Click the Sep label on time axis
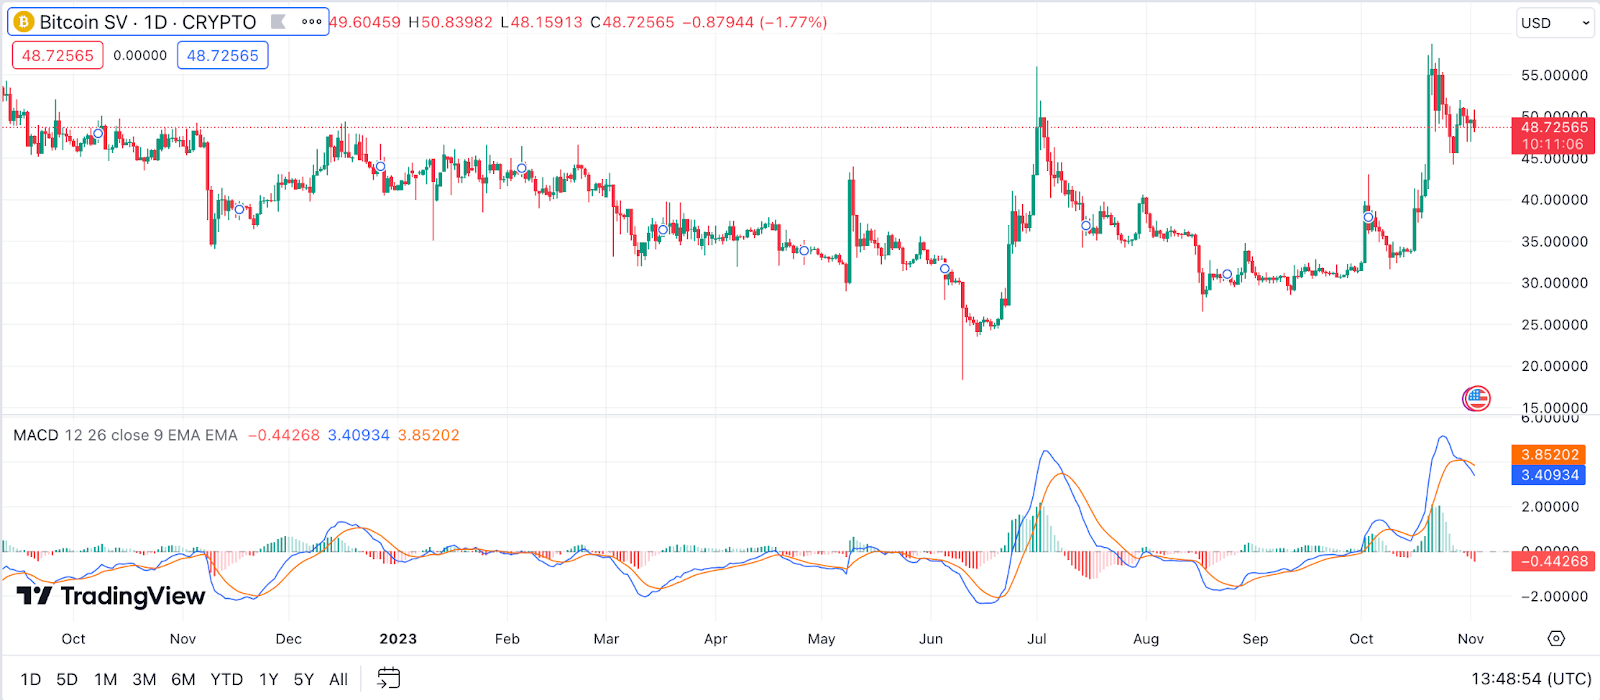 [1255, 639]
